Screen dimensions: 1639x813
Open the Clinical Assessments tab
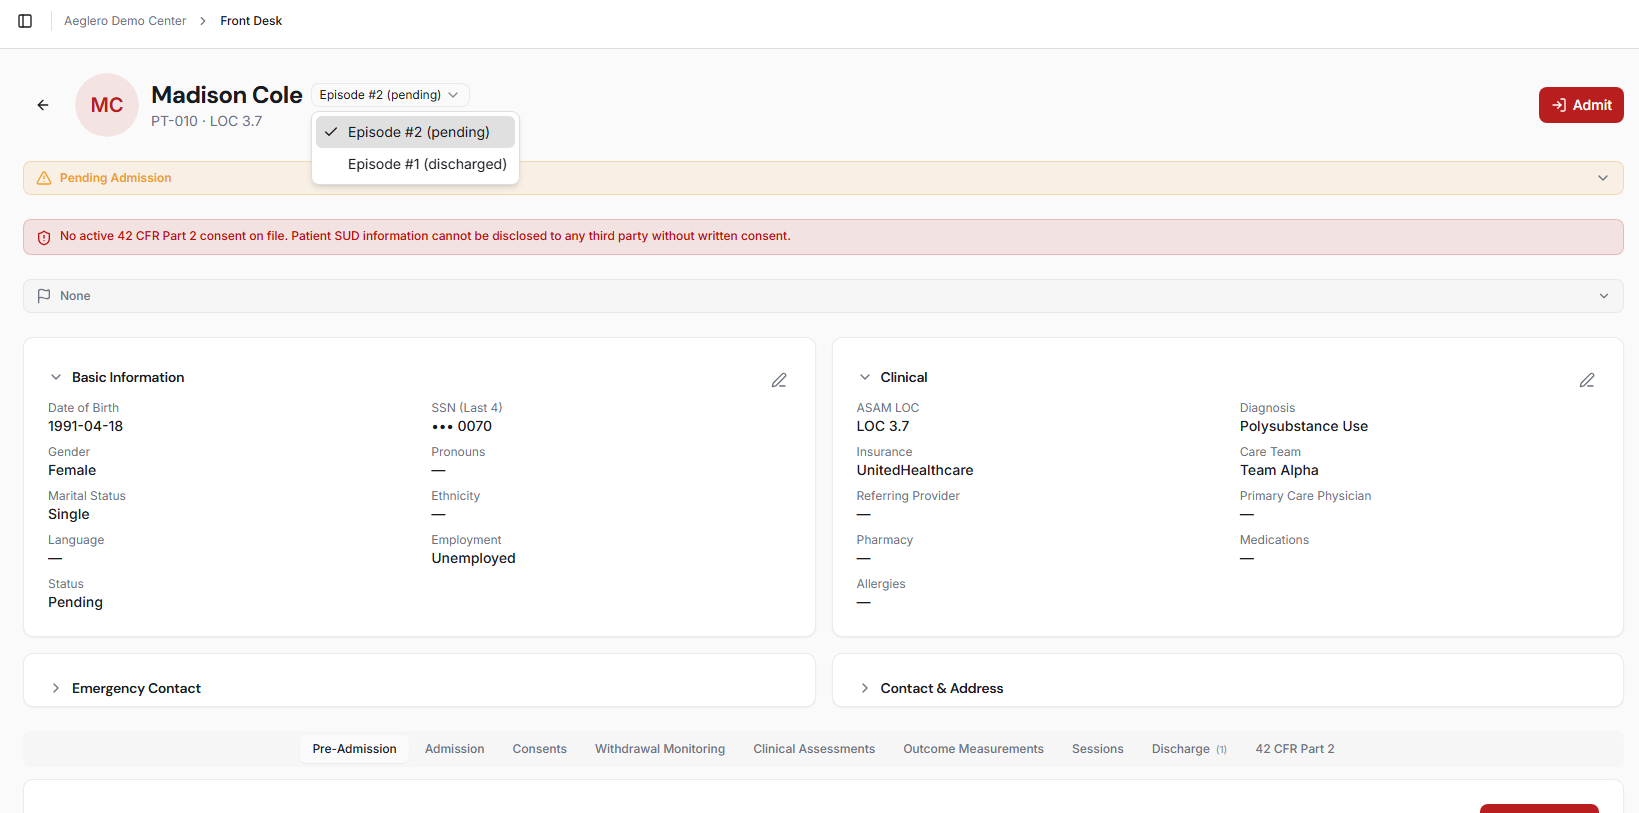814,749
